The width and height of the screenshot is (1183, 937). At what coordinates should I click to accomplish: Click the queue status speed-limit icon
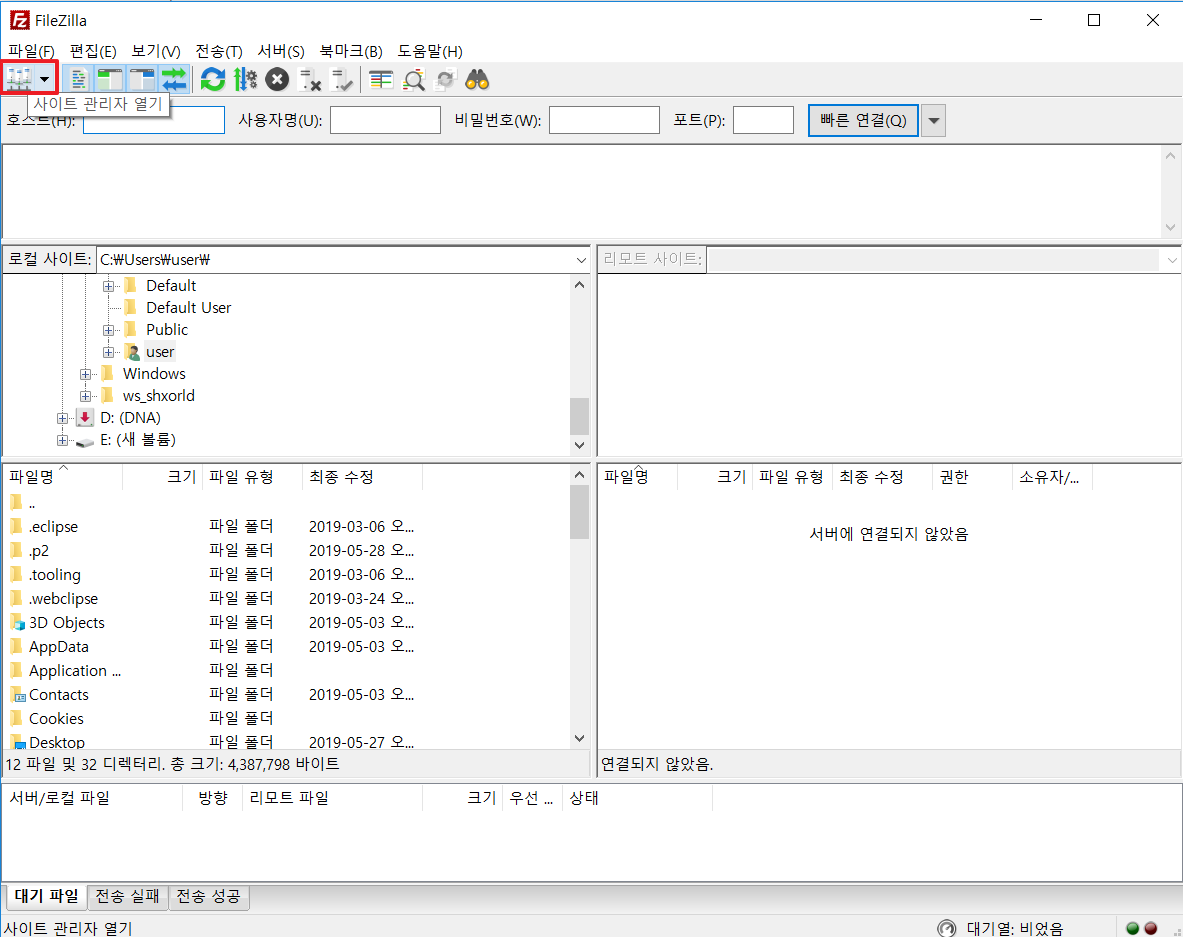point(946,928)
